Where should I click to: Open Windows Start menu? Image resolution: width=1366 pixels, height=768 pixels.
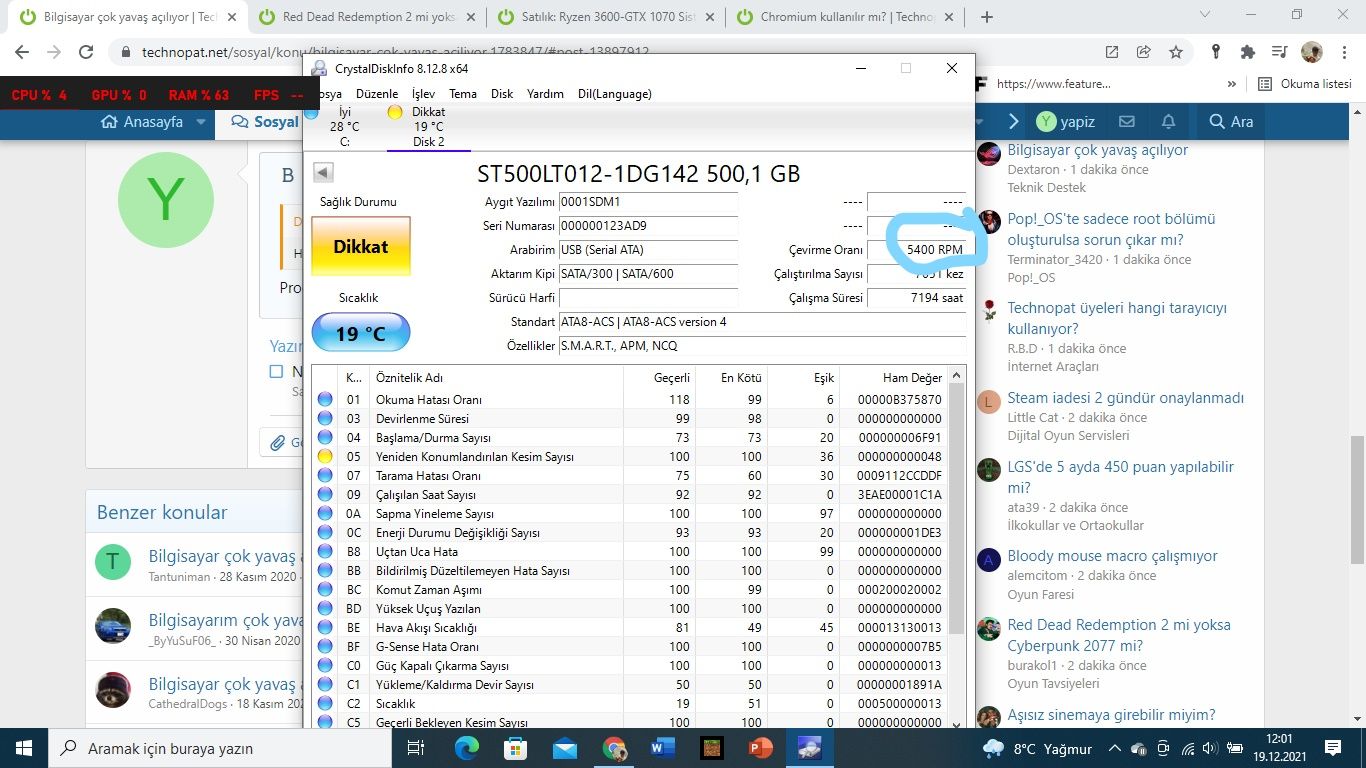coord(24,748)
